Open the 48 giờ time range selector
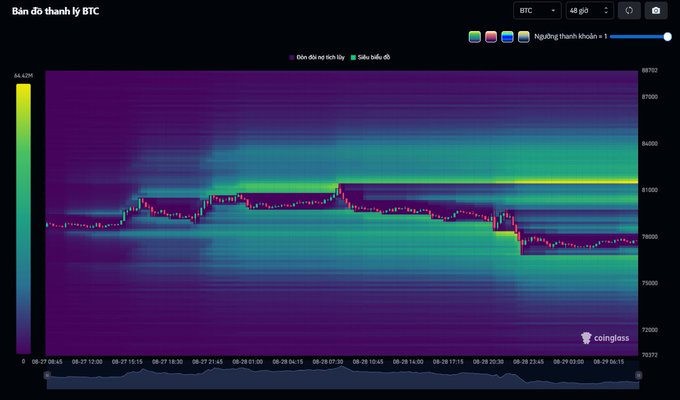Viewport: 680px width, 400px height. (589, 11)
